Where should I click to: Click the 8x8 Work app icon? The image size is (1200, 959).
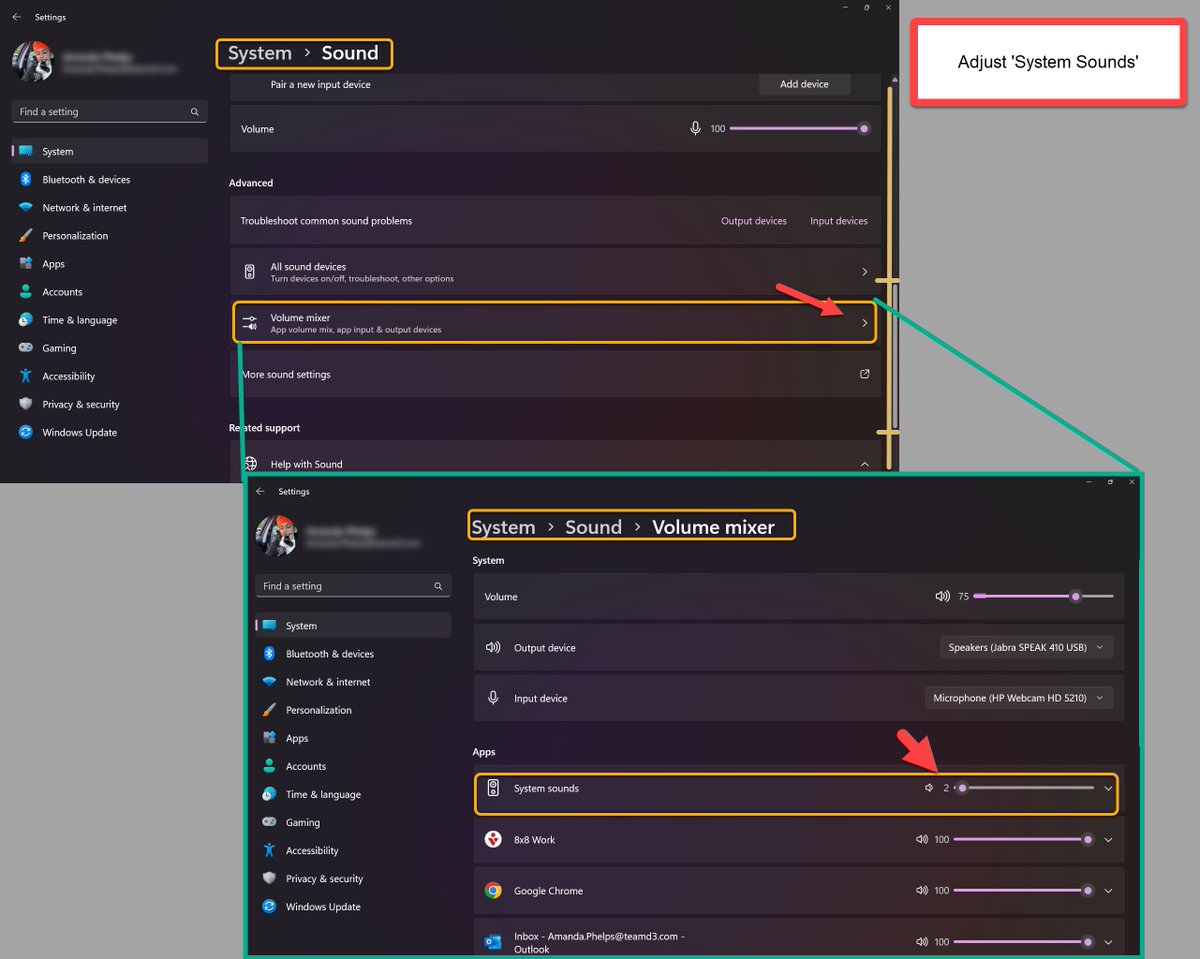click(493, 840)
